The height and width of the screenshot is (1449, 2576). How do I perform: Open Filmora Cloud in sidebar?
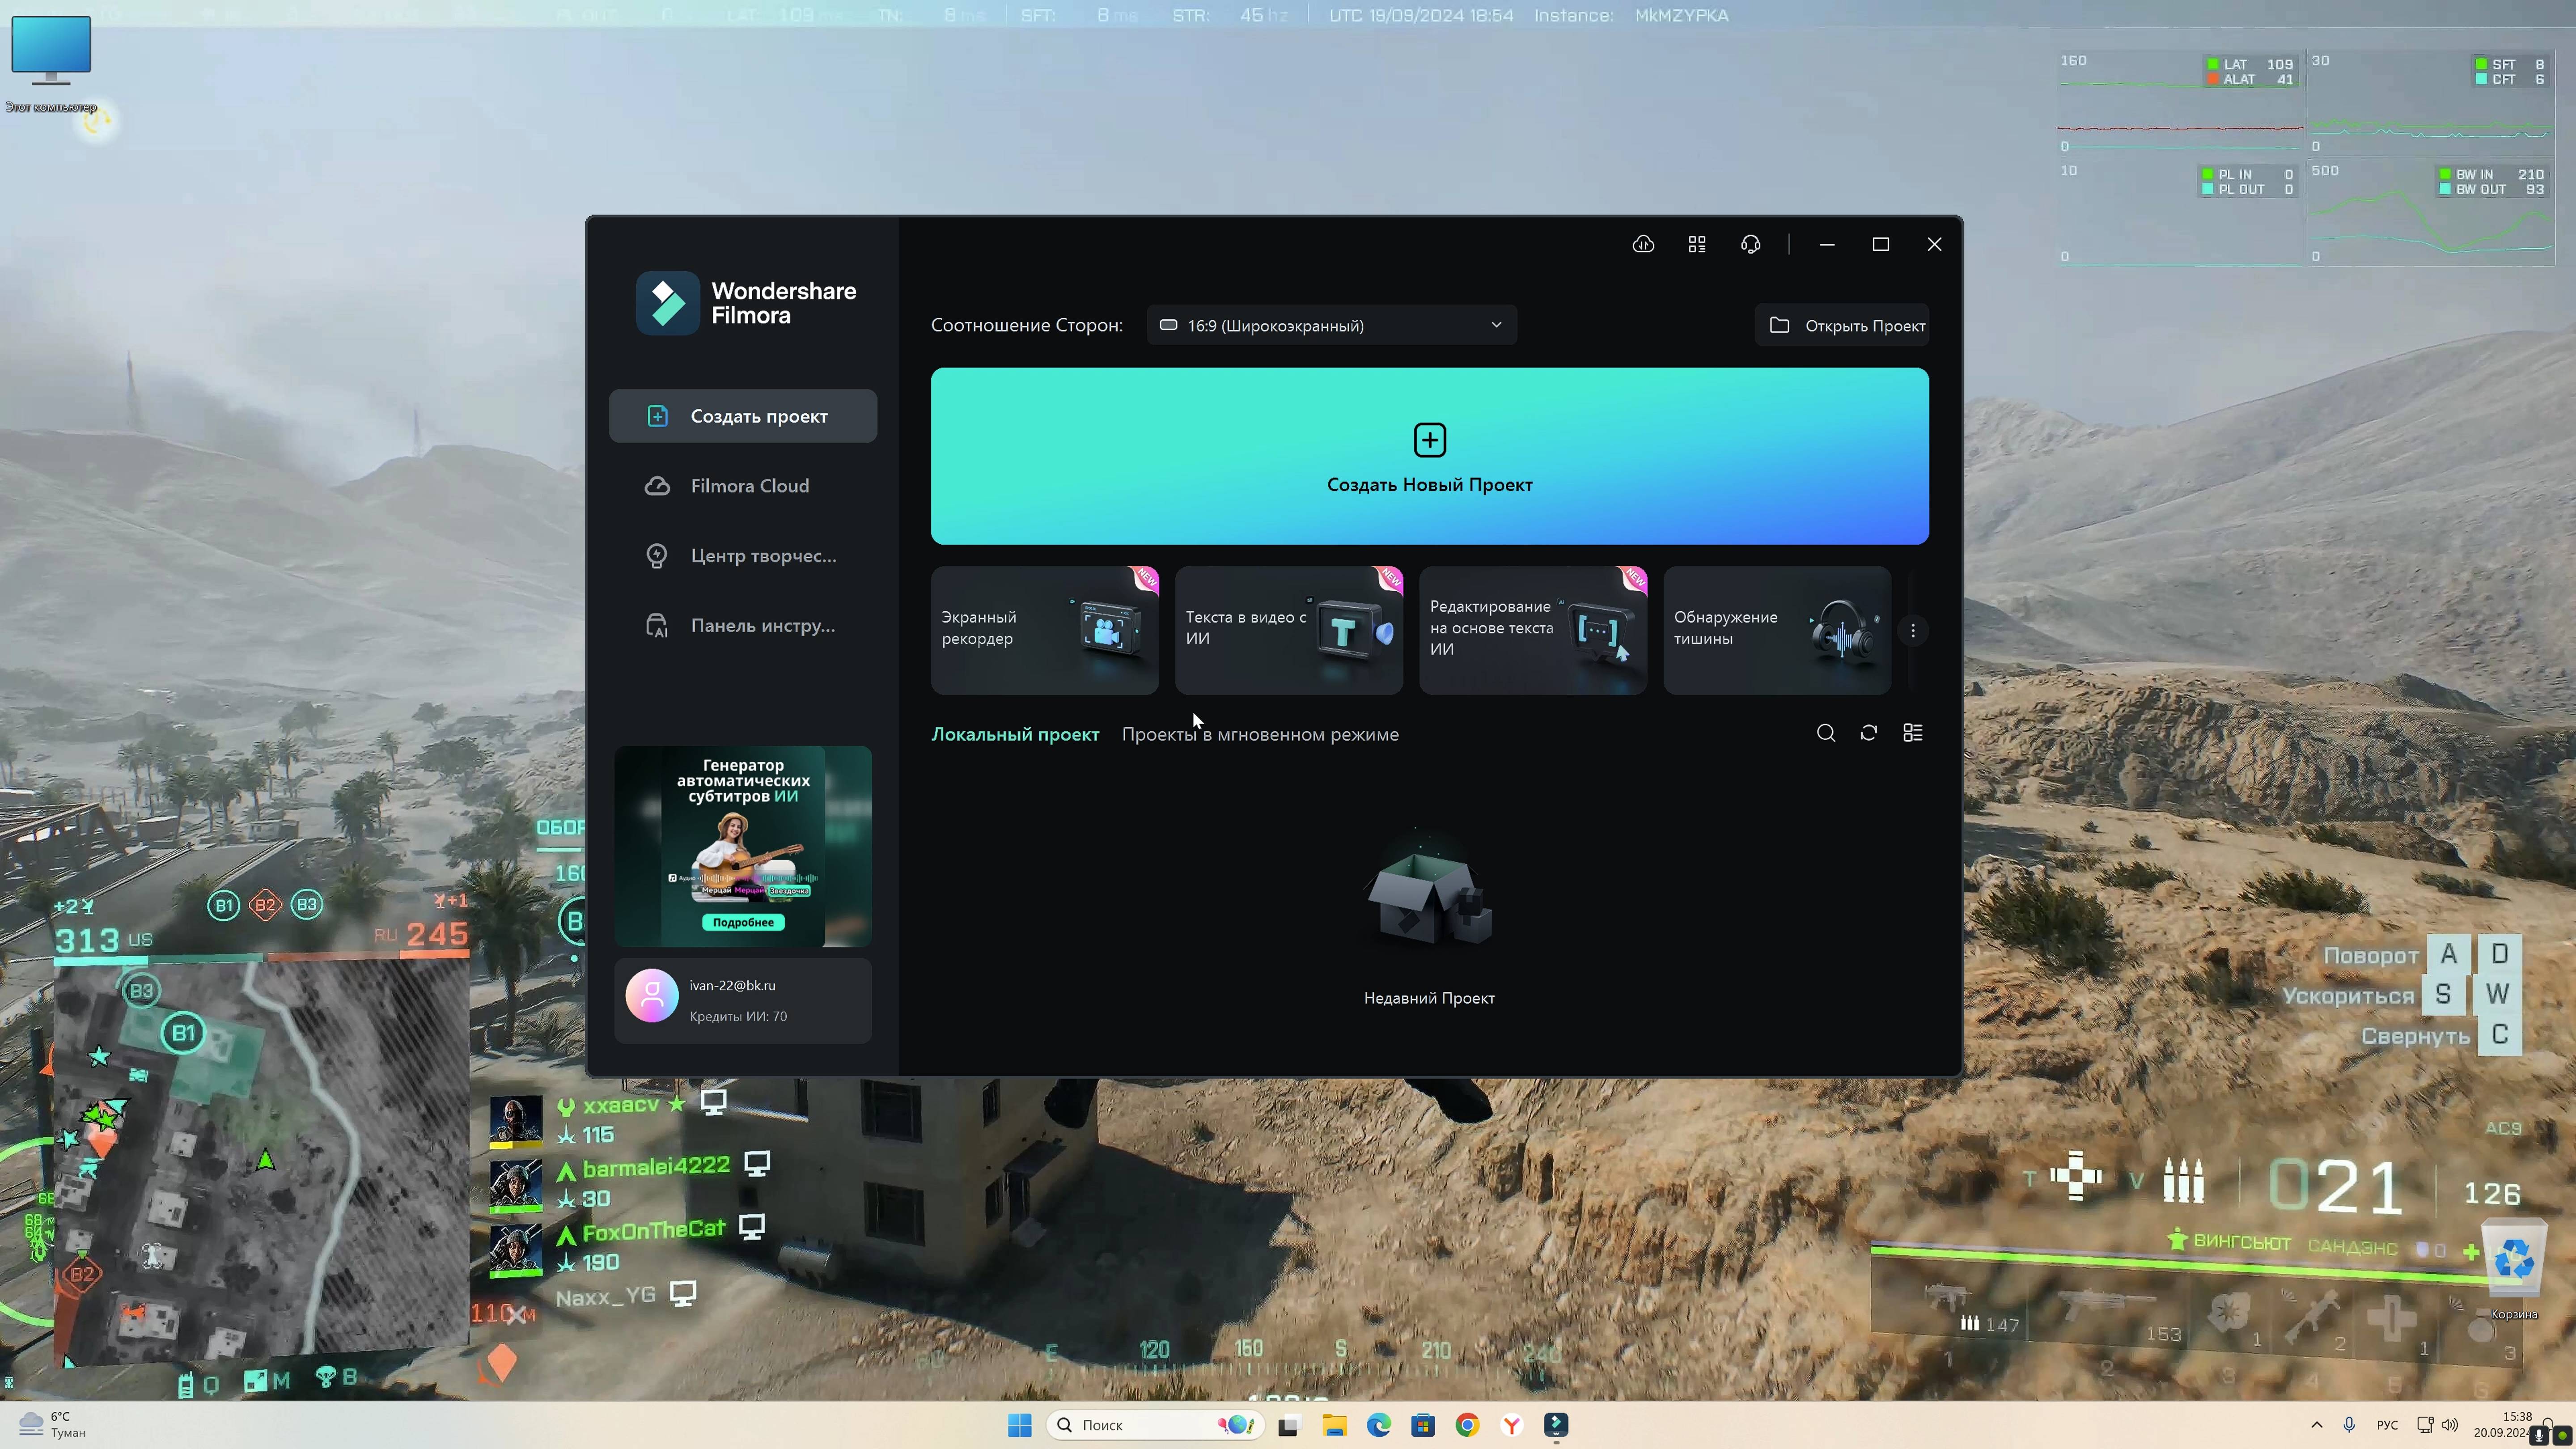coord(748,486)
